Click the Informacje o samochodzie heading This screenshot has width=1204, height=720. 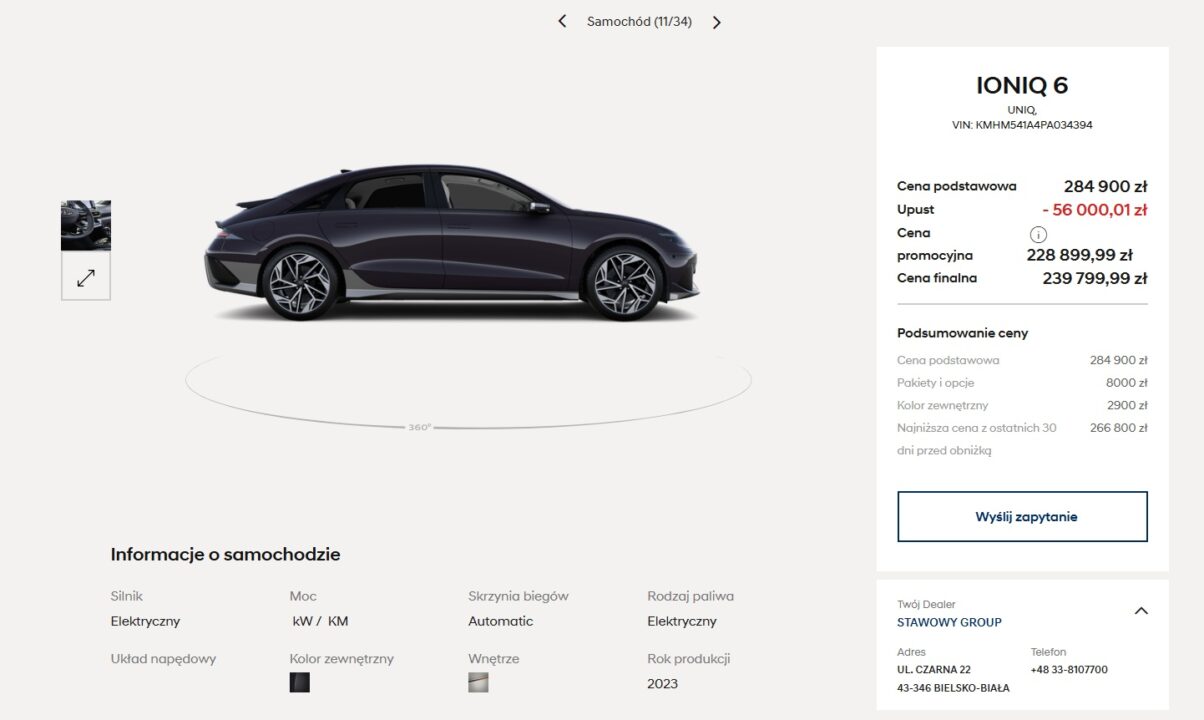coord(225,555)
